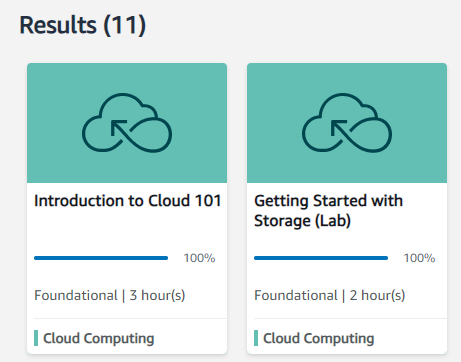Click Foundational | 3 hour(s) text
This screenshot has height=362, width=461.
(x=110, y=295)
